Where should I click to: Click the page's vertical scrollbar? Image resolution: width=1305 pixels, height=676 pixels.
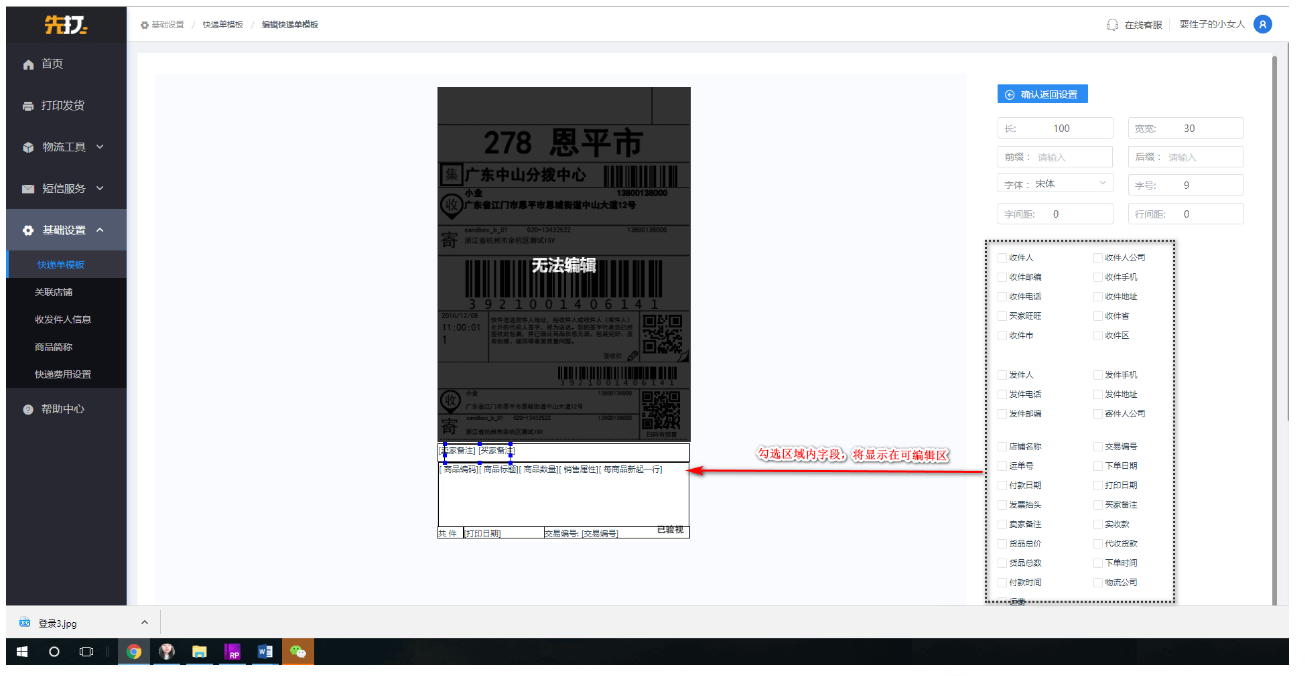pos(1274,330)
